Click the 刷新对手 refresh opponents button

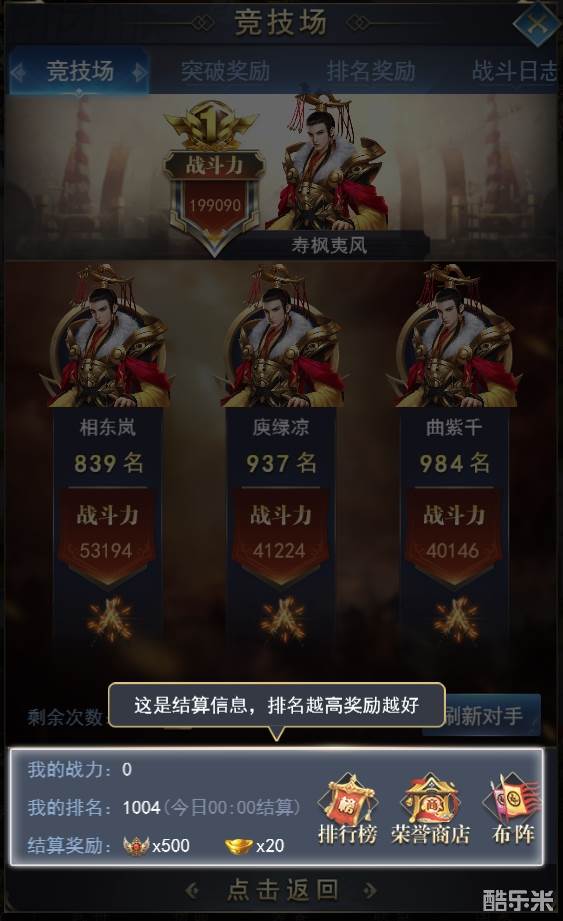(483, 715)
